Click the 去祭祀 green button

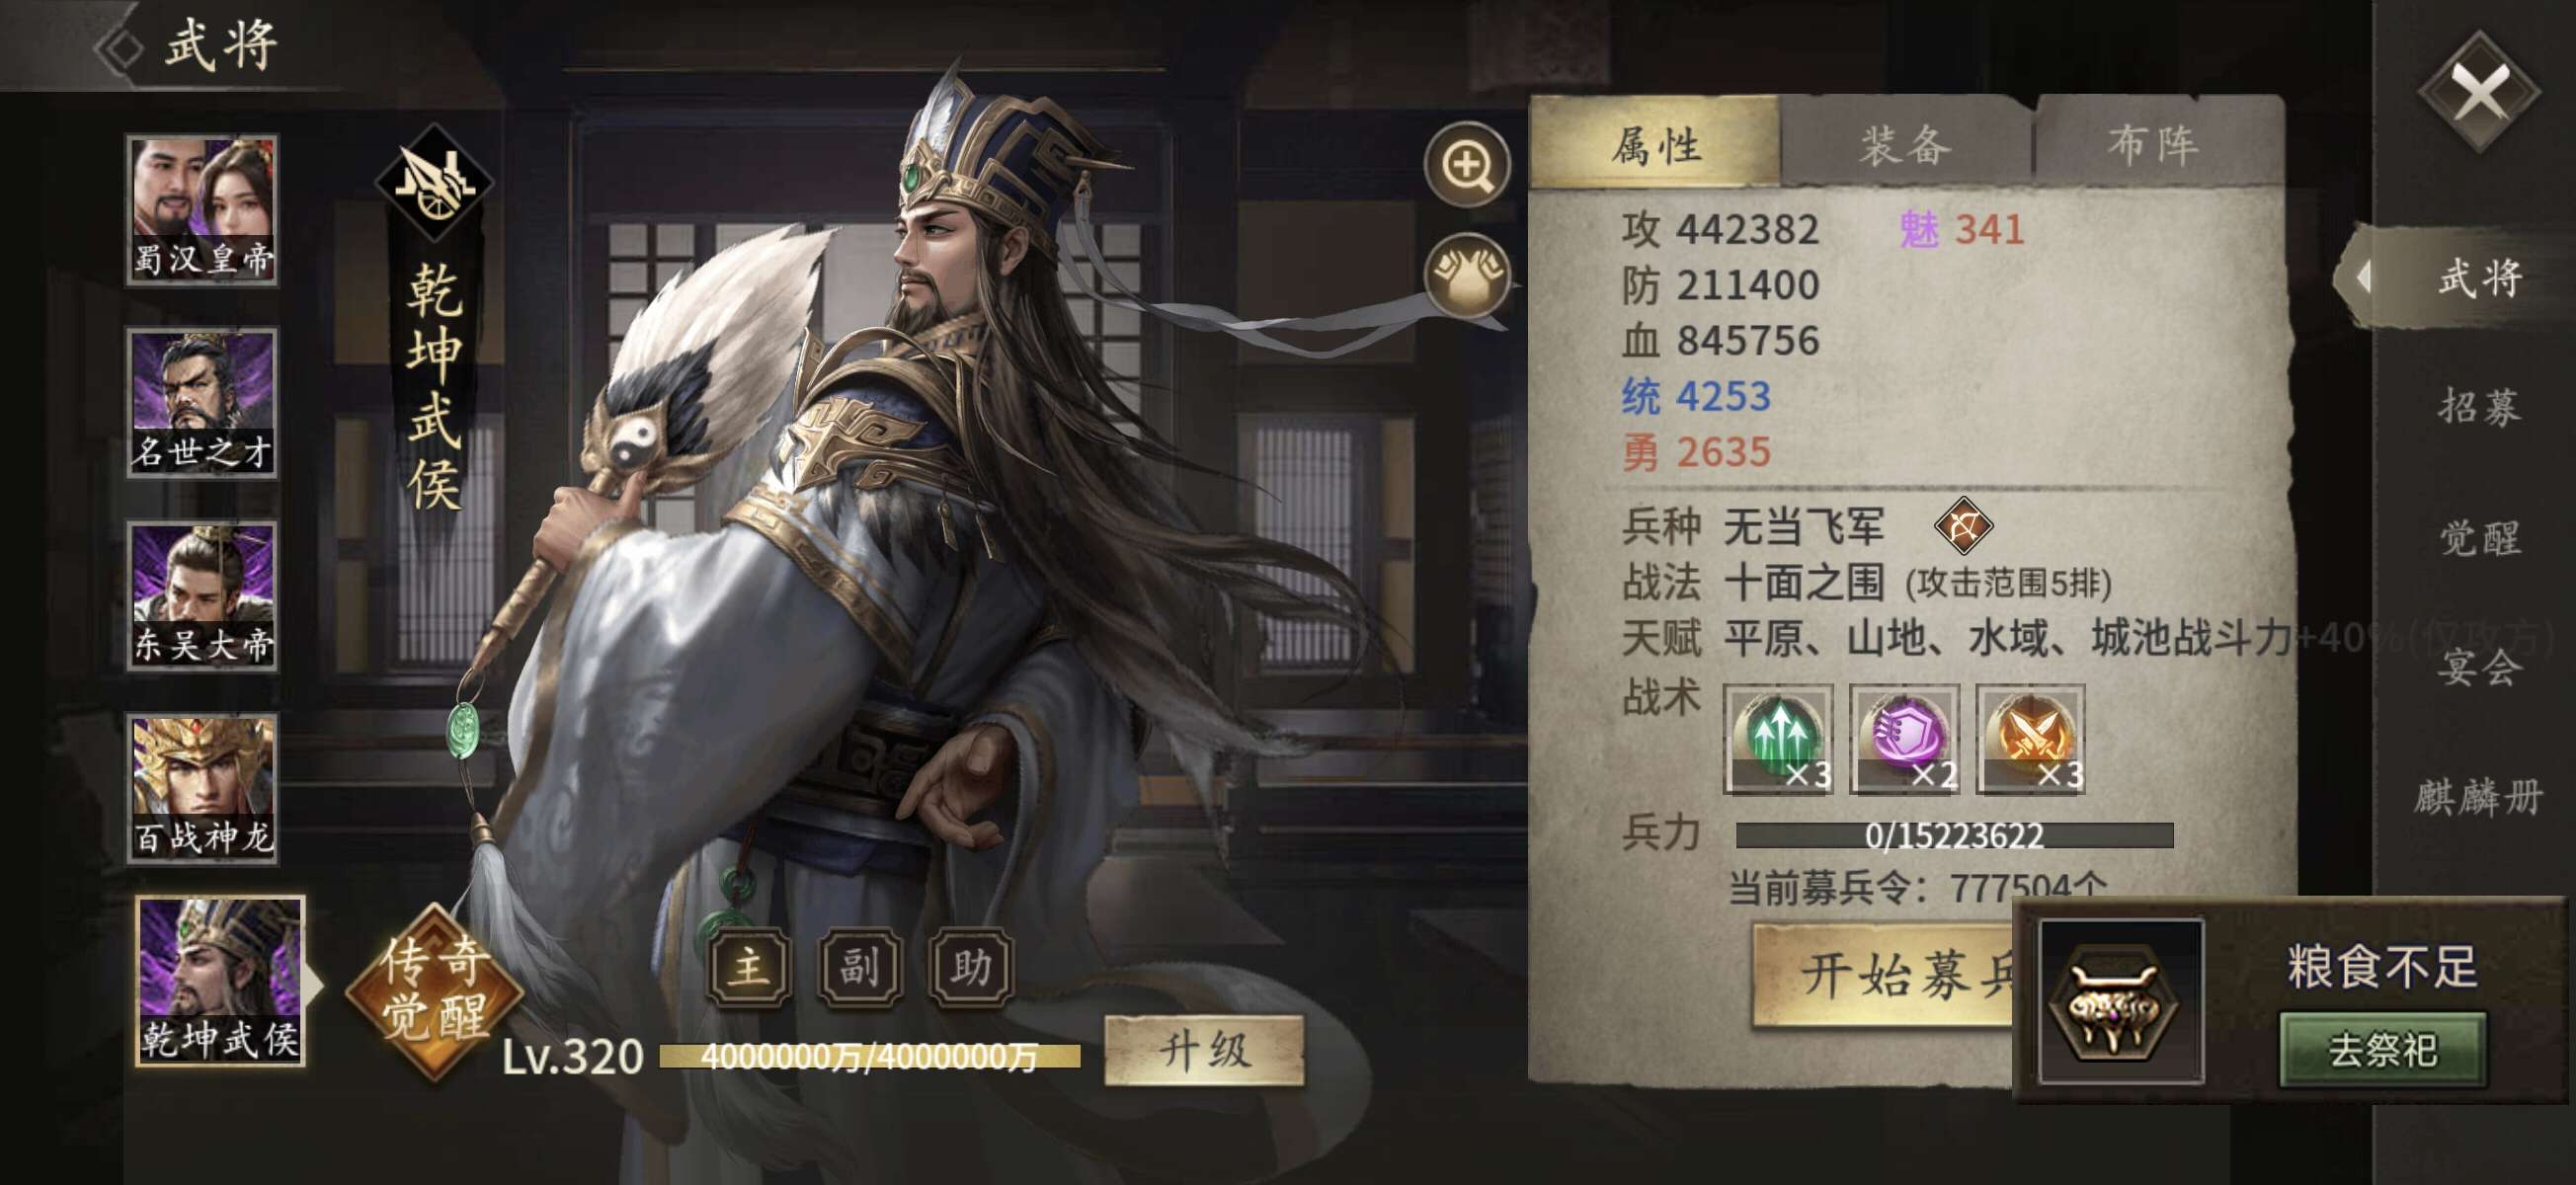pyautogui.click(x=2382, y=1050)
